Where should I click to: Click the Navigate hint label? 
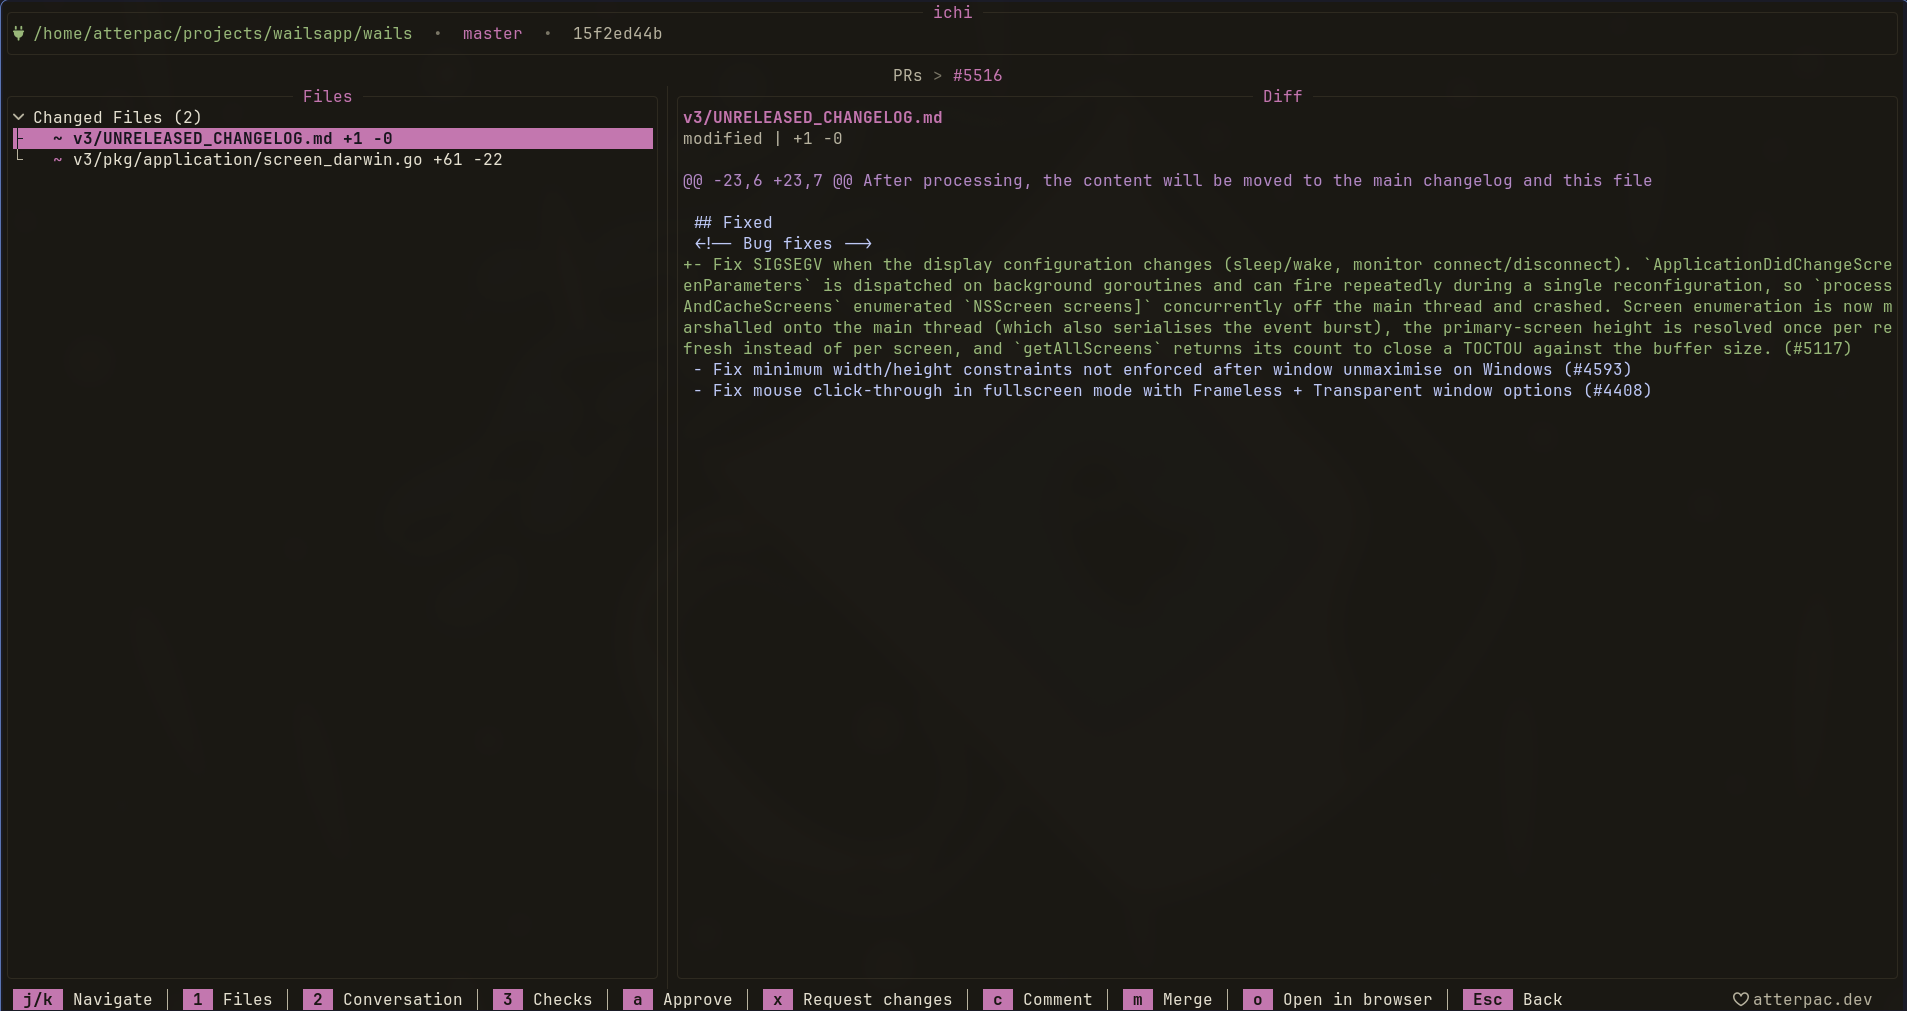[113, 999]
